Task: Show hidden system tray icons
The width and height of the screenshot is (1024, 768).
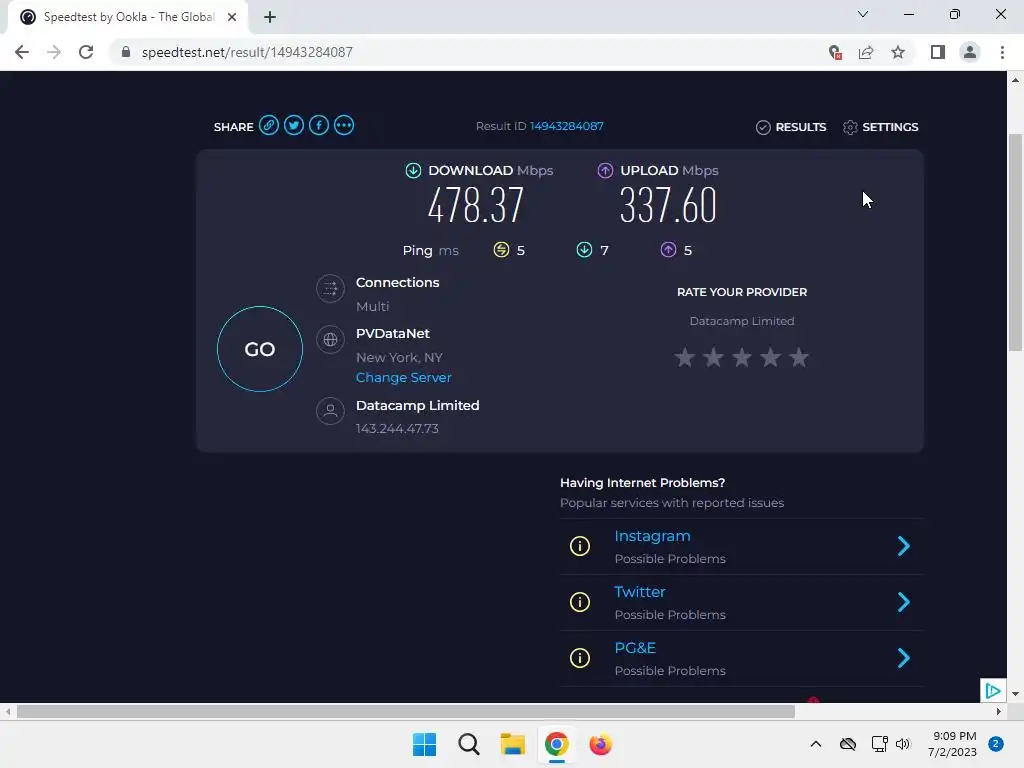Action: (816, 744)
